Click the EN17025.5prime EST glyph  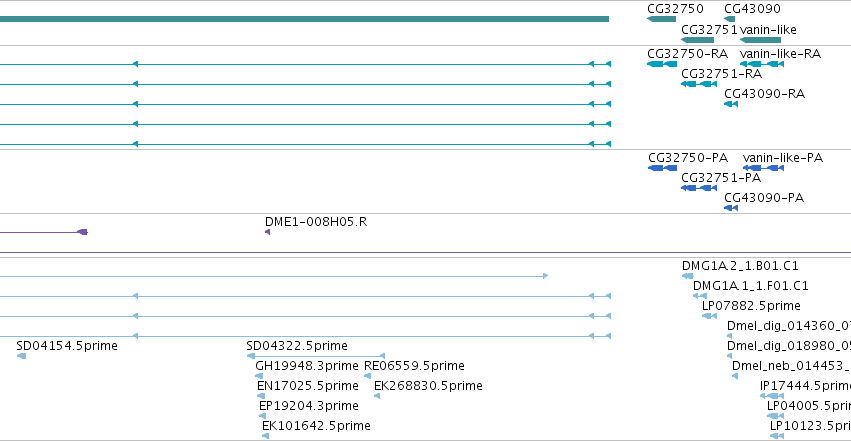pos(261,396)
